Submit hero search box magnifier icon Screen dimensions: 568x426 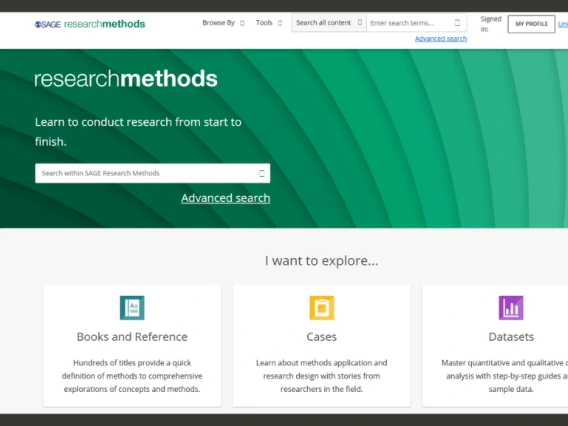point(262,174)
